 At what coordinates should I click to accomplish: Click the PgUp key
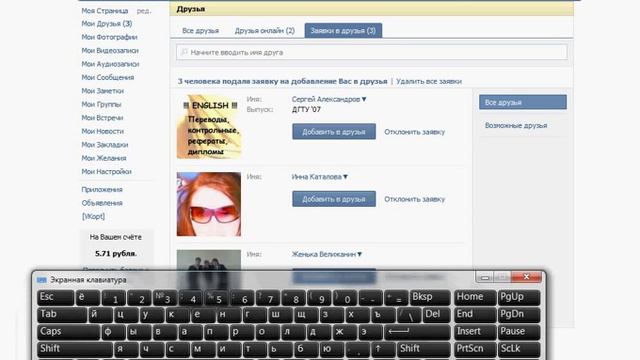tap(519, 298)
